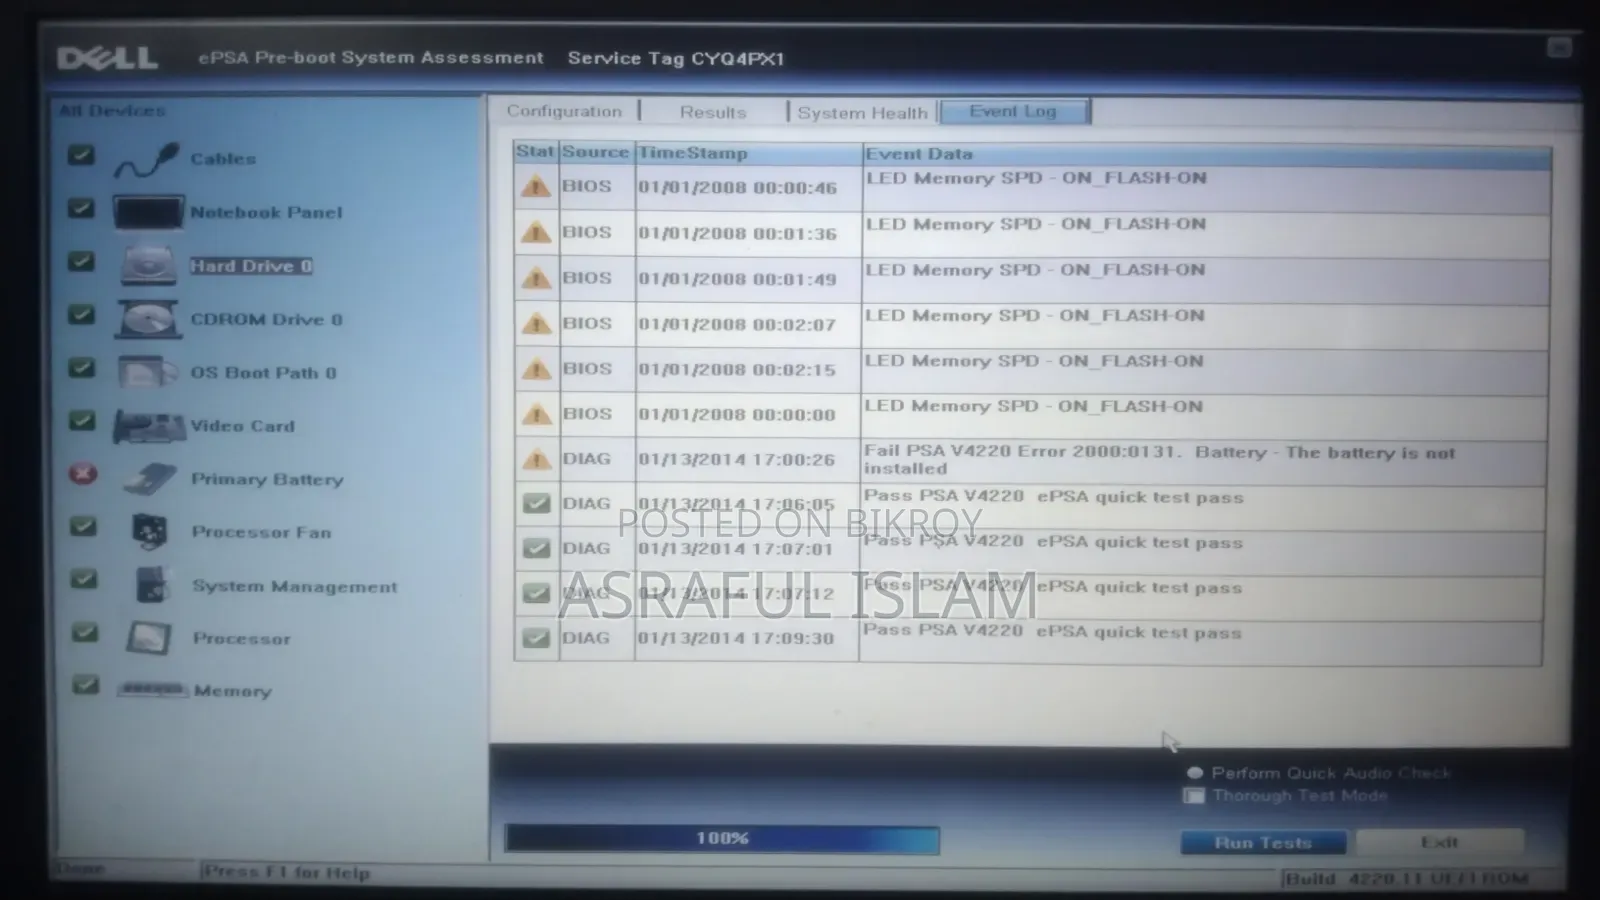The image size is (1600, 900).
Task: Select Service Tag CYQ4PX1 text
Action: [x=676, y=58]
